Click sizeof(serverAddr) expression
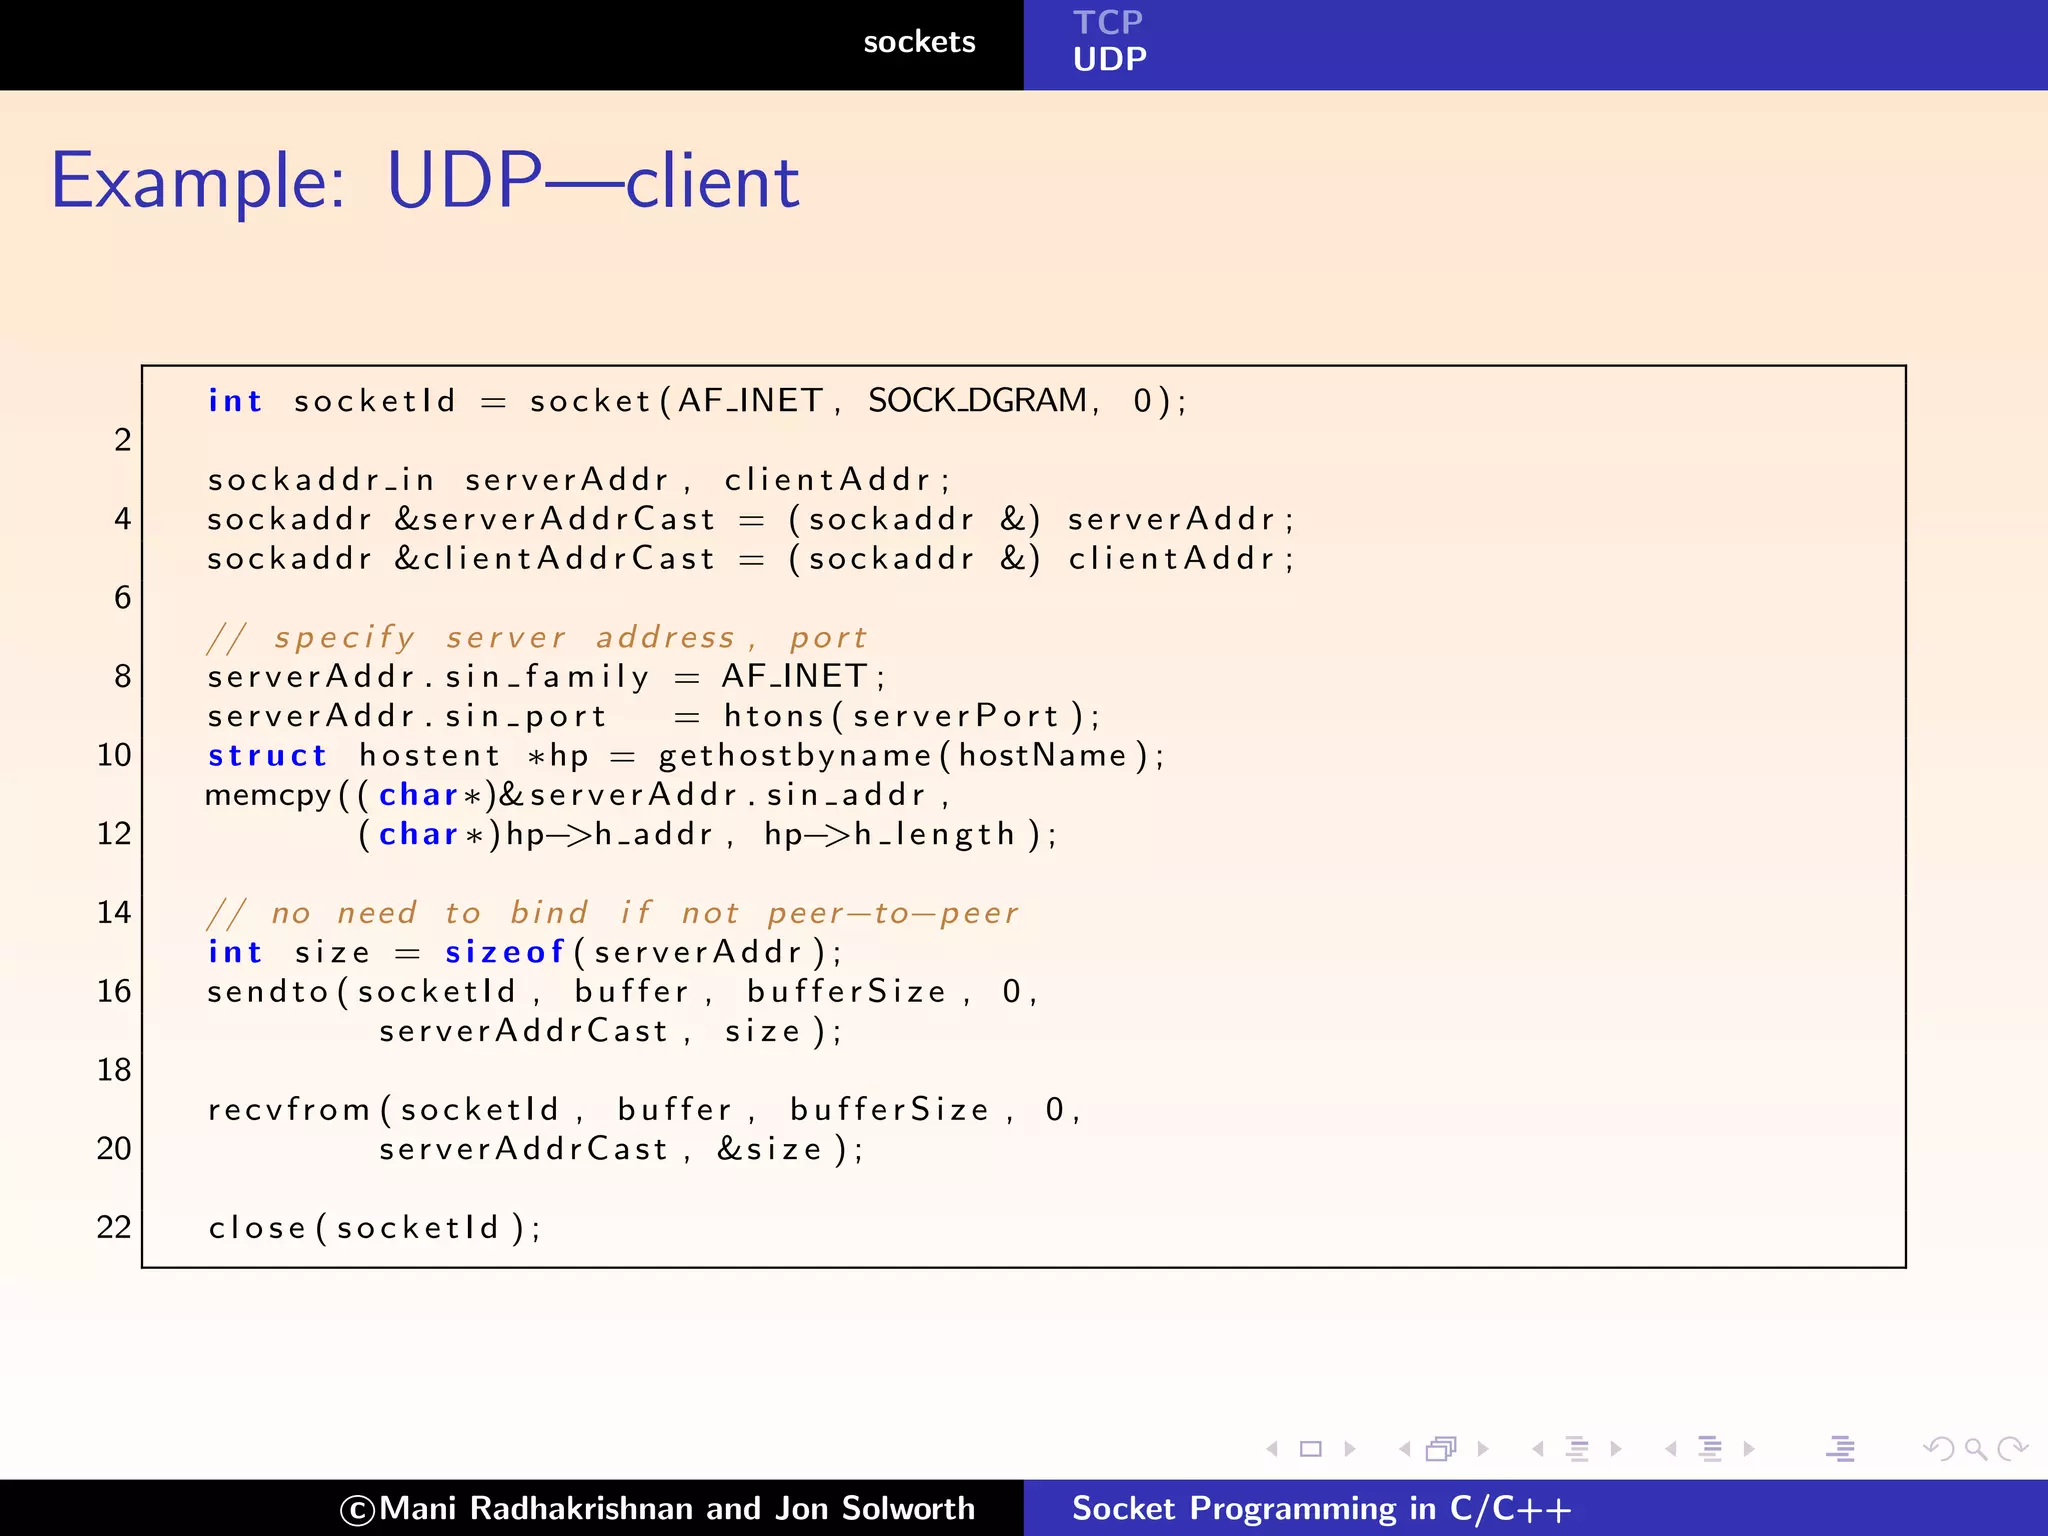The height and width of the screenshot is (1536, 2048). 634,952
